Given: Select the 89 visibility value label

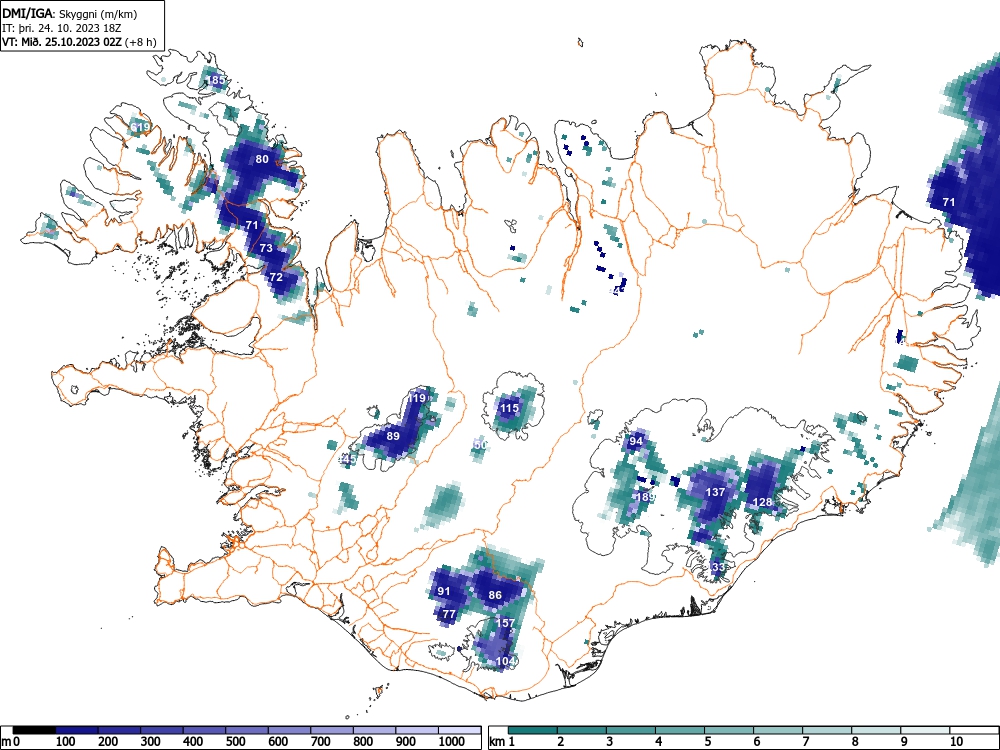Looking at the screenshot, I should coord(393,436).
